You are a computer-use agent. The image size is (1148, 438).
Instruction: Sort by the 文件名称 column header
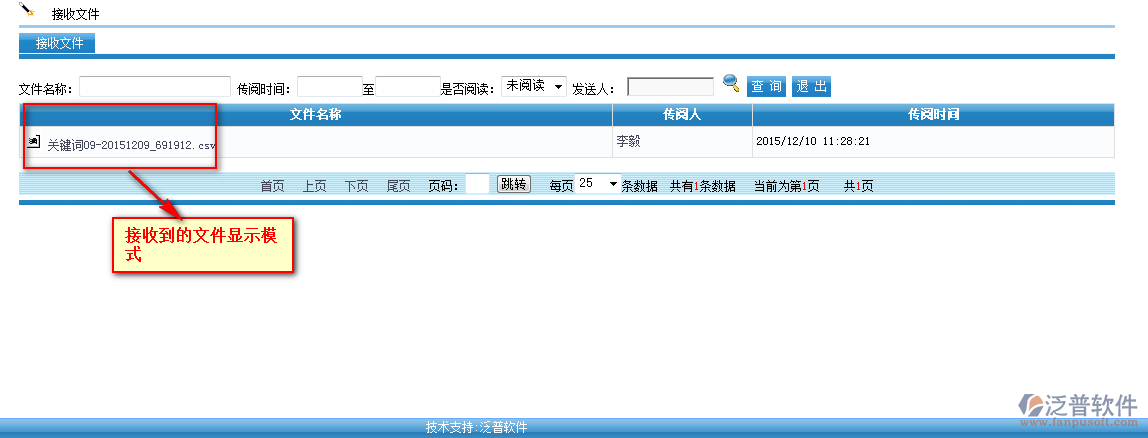(x=316, y=114)
